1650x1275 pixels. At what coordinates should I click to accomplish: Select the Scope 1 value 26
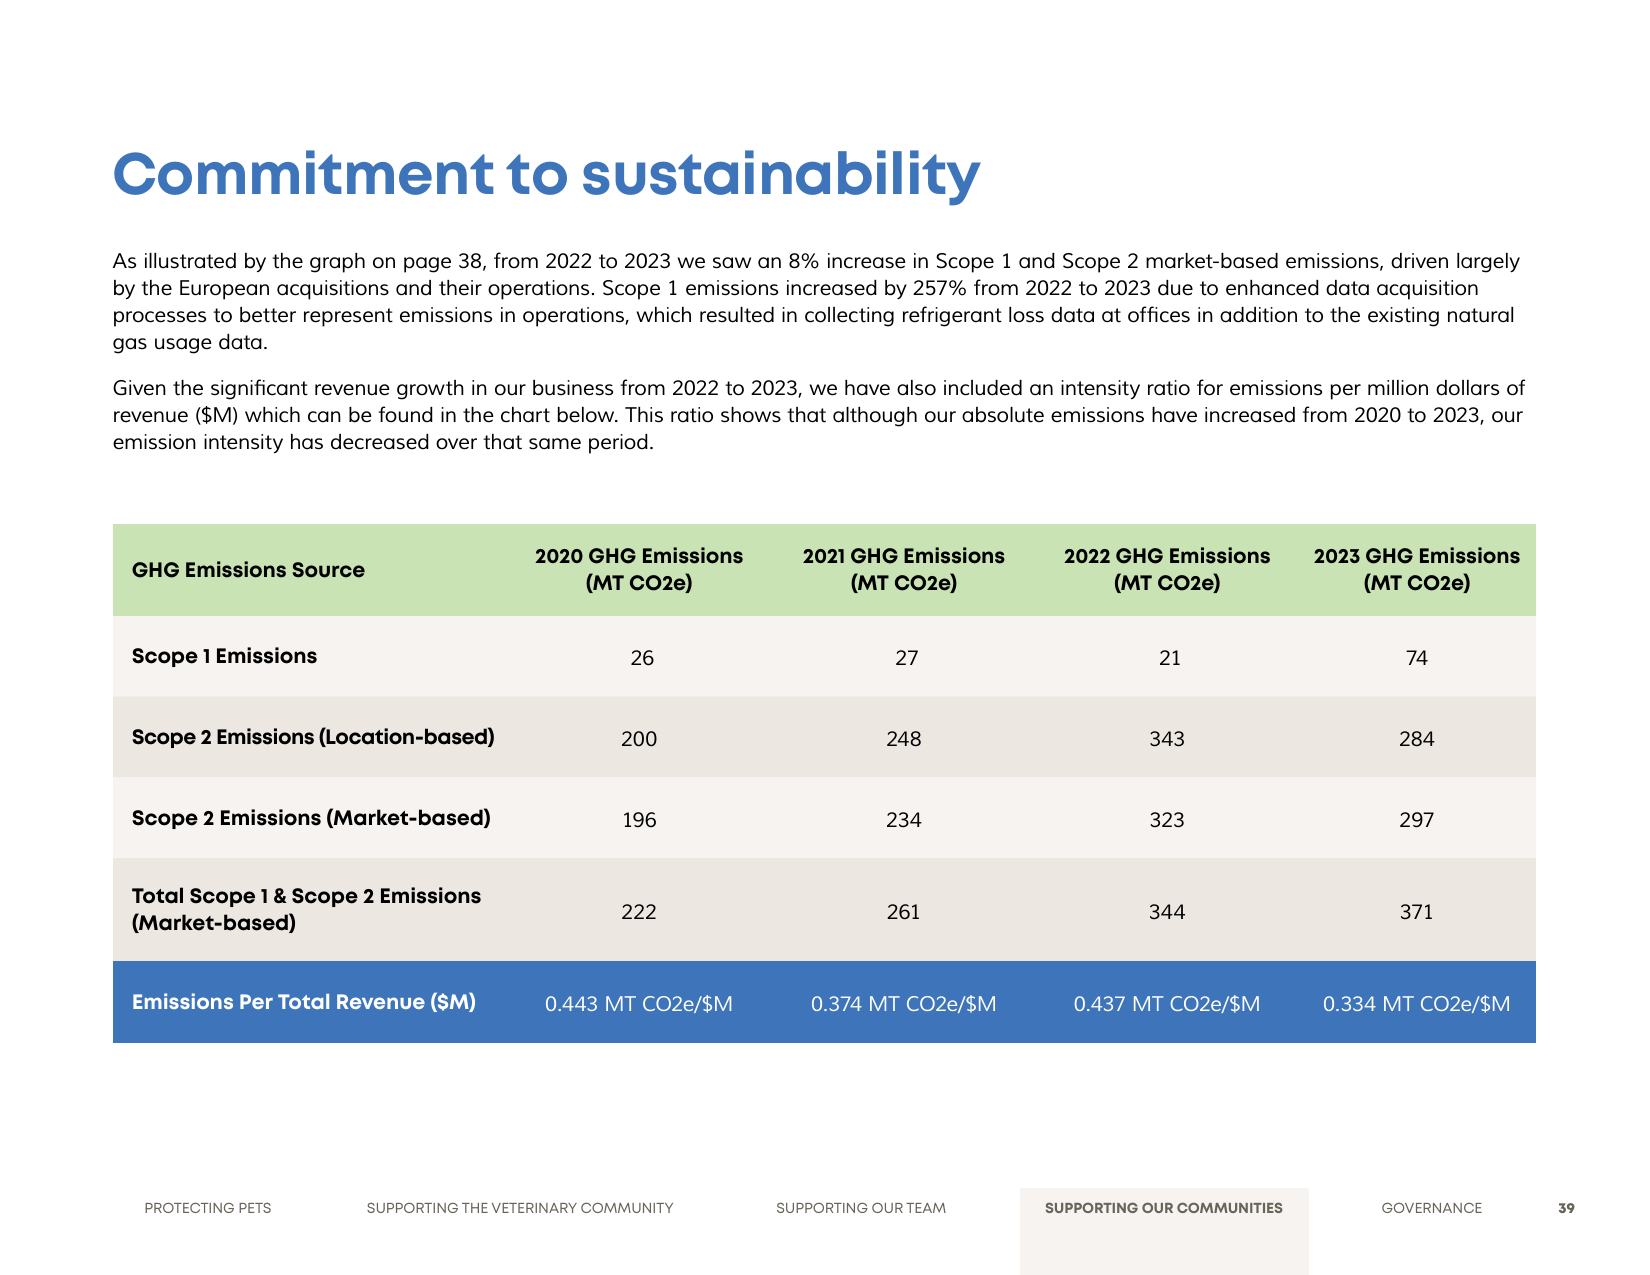[642, 658]
